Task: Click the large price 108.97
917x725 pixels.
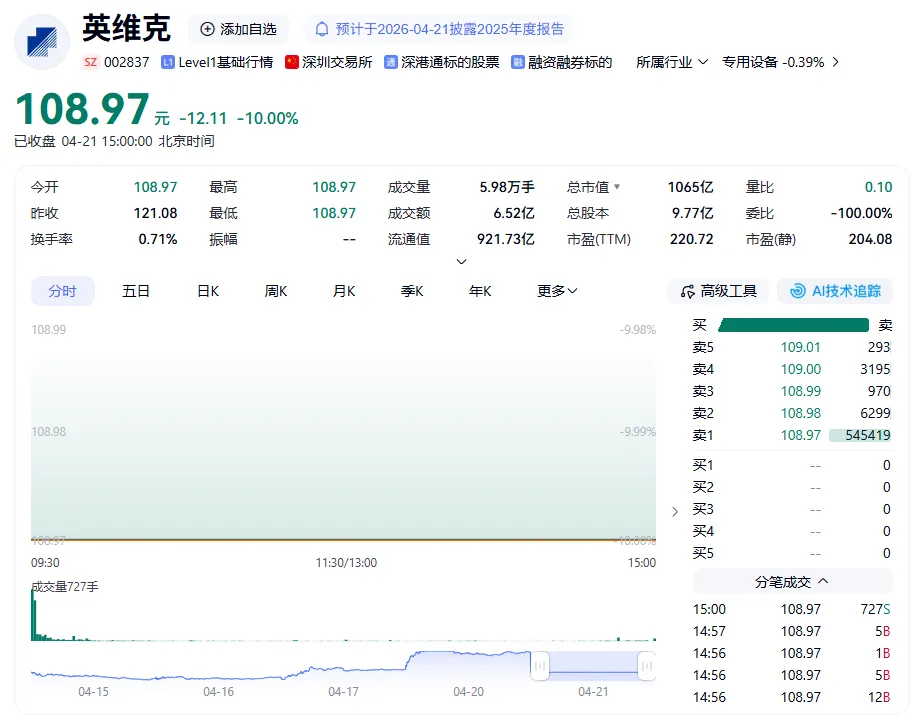Action: (82, 109)
